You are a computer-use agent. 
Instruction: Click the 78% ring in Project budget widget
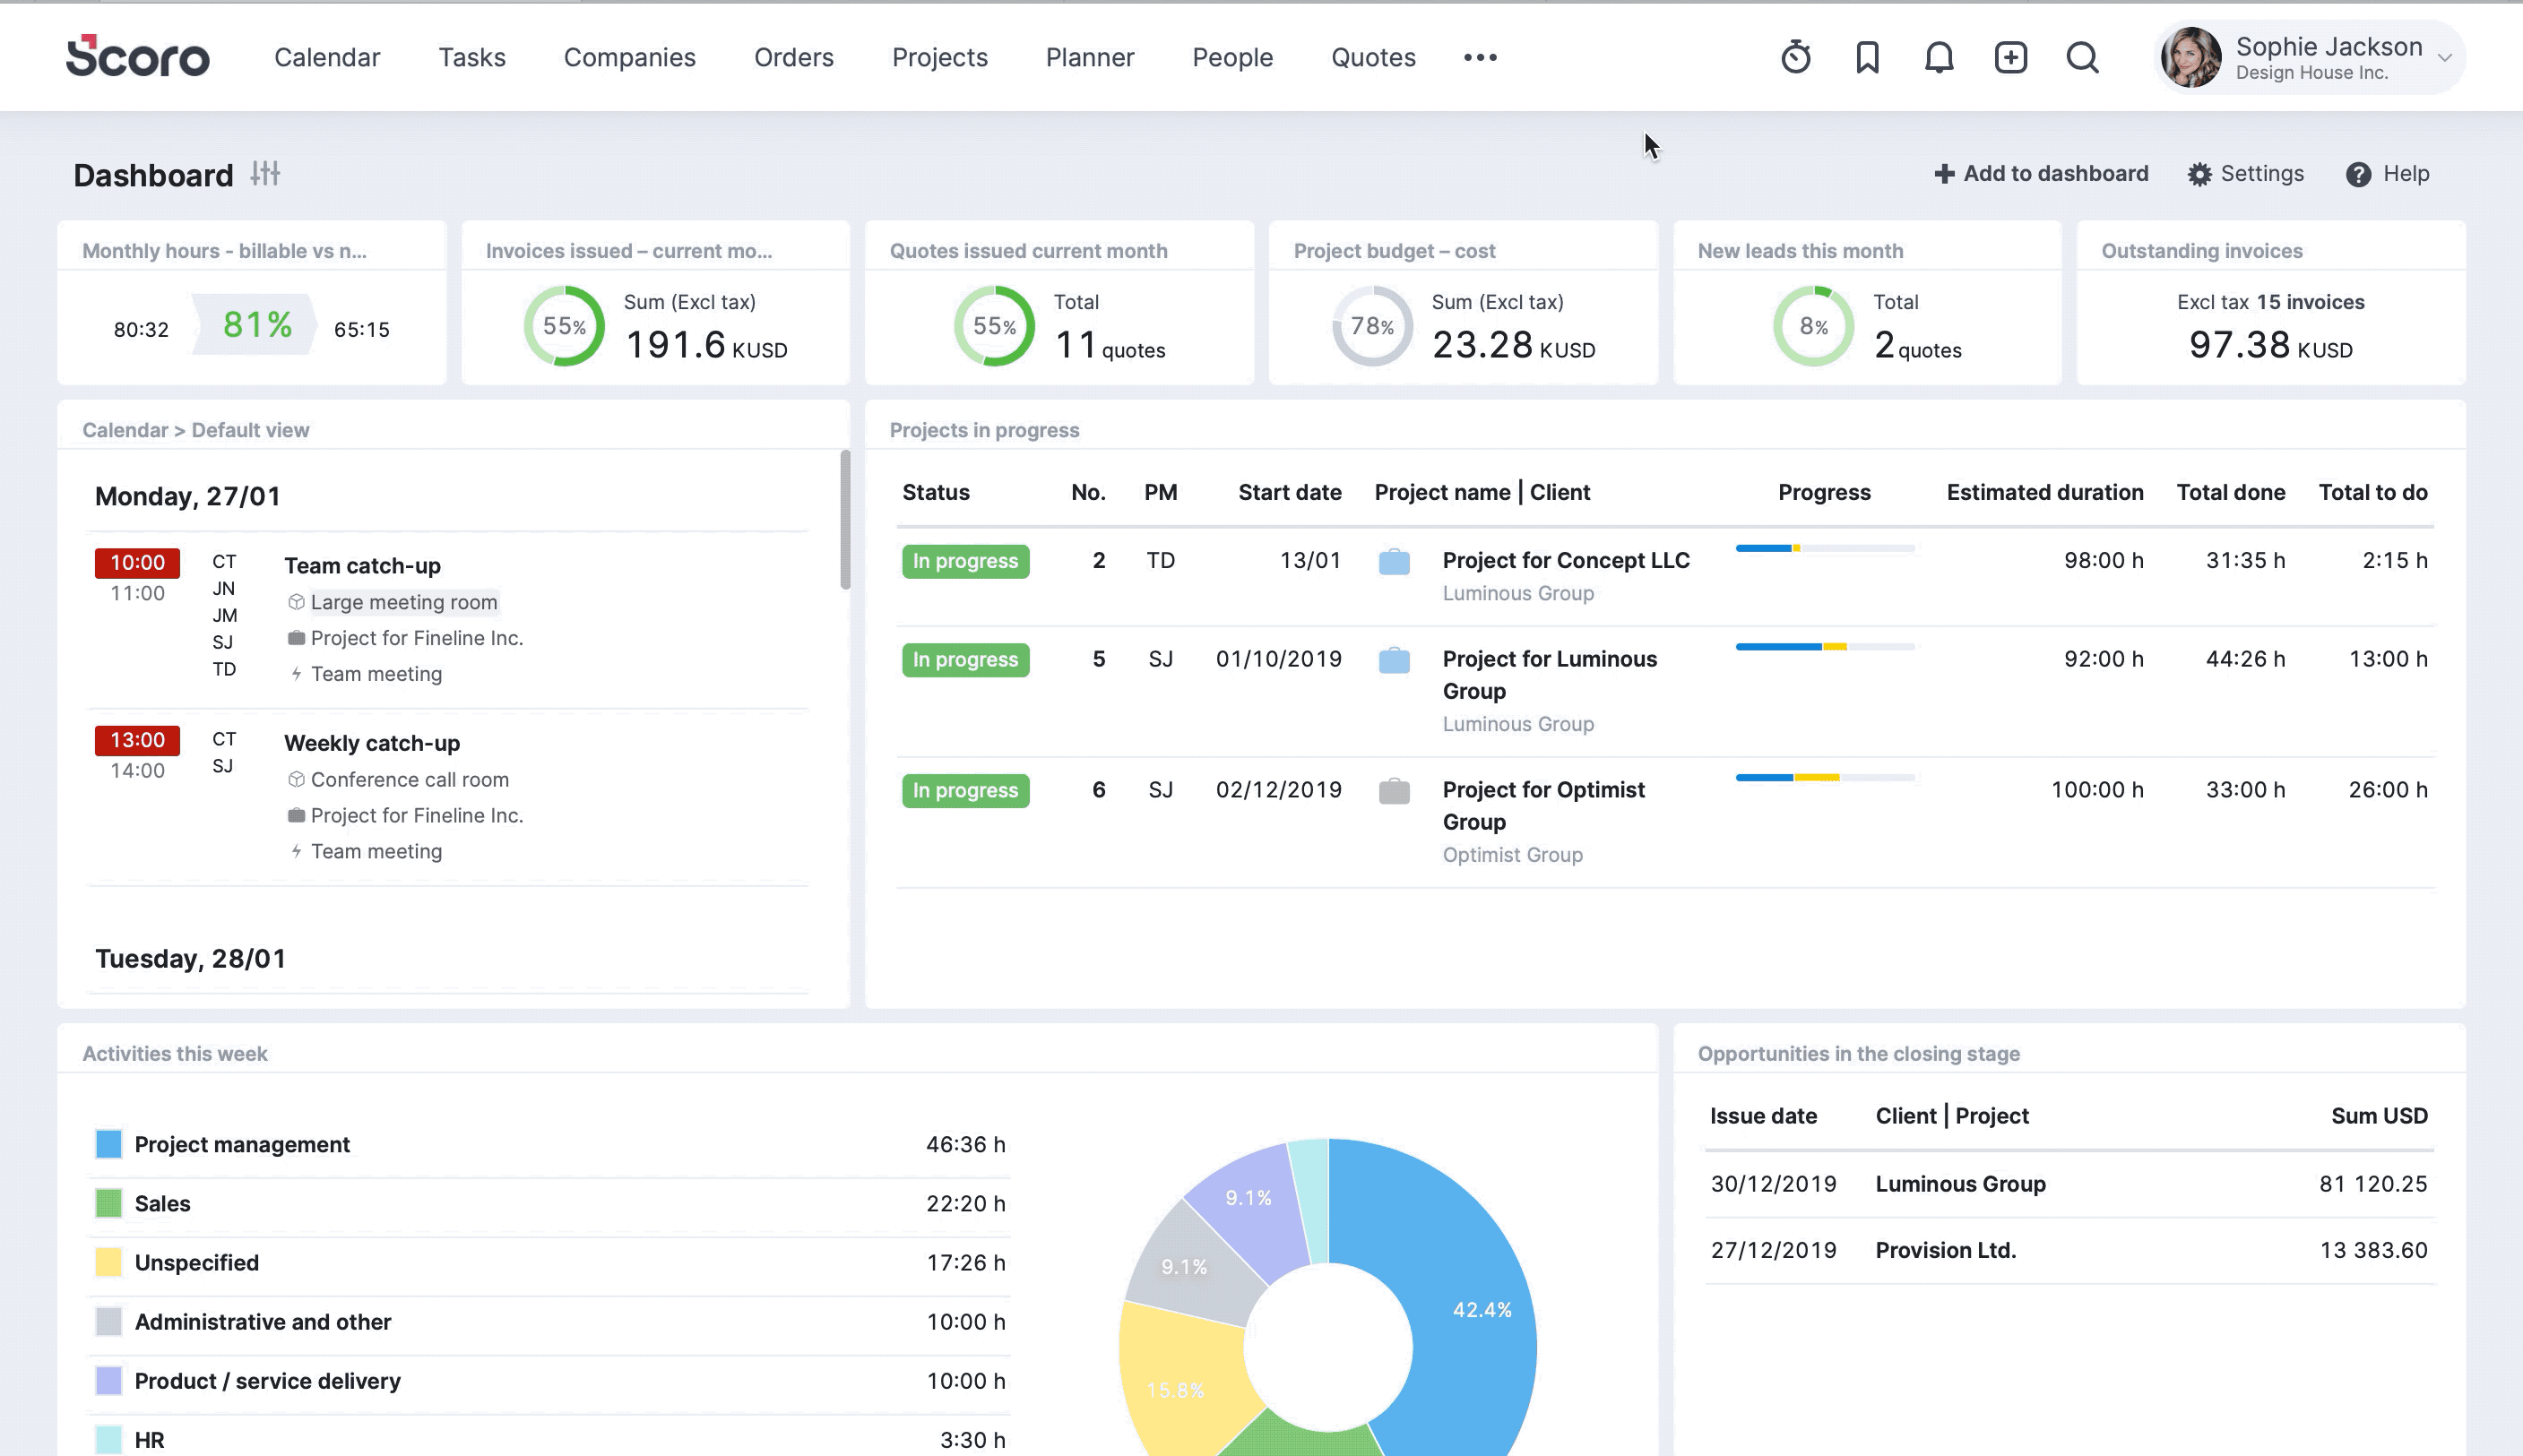point(1372,326)
